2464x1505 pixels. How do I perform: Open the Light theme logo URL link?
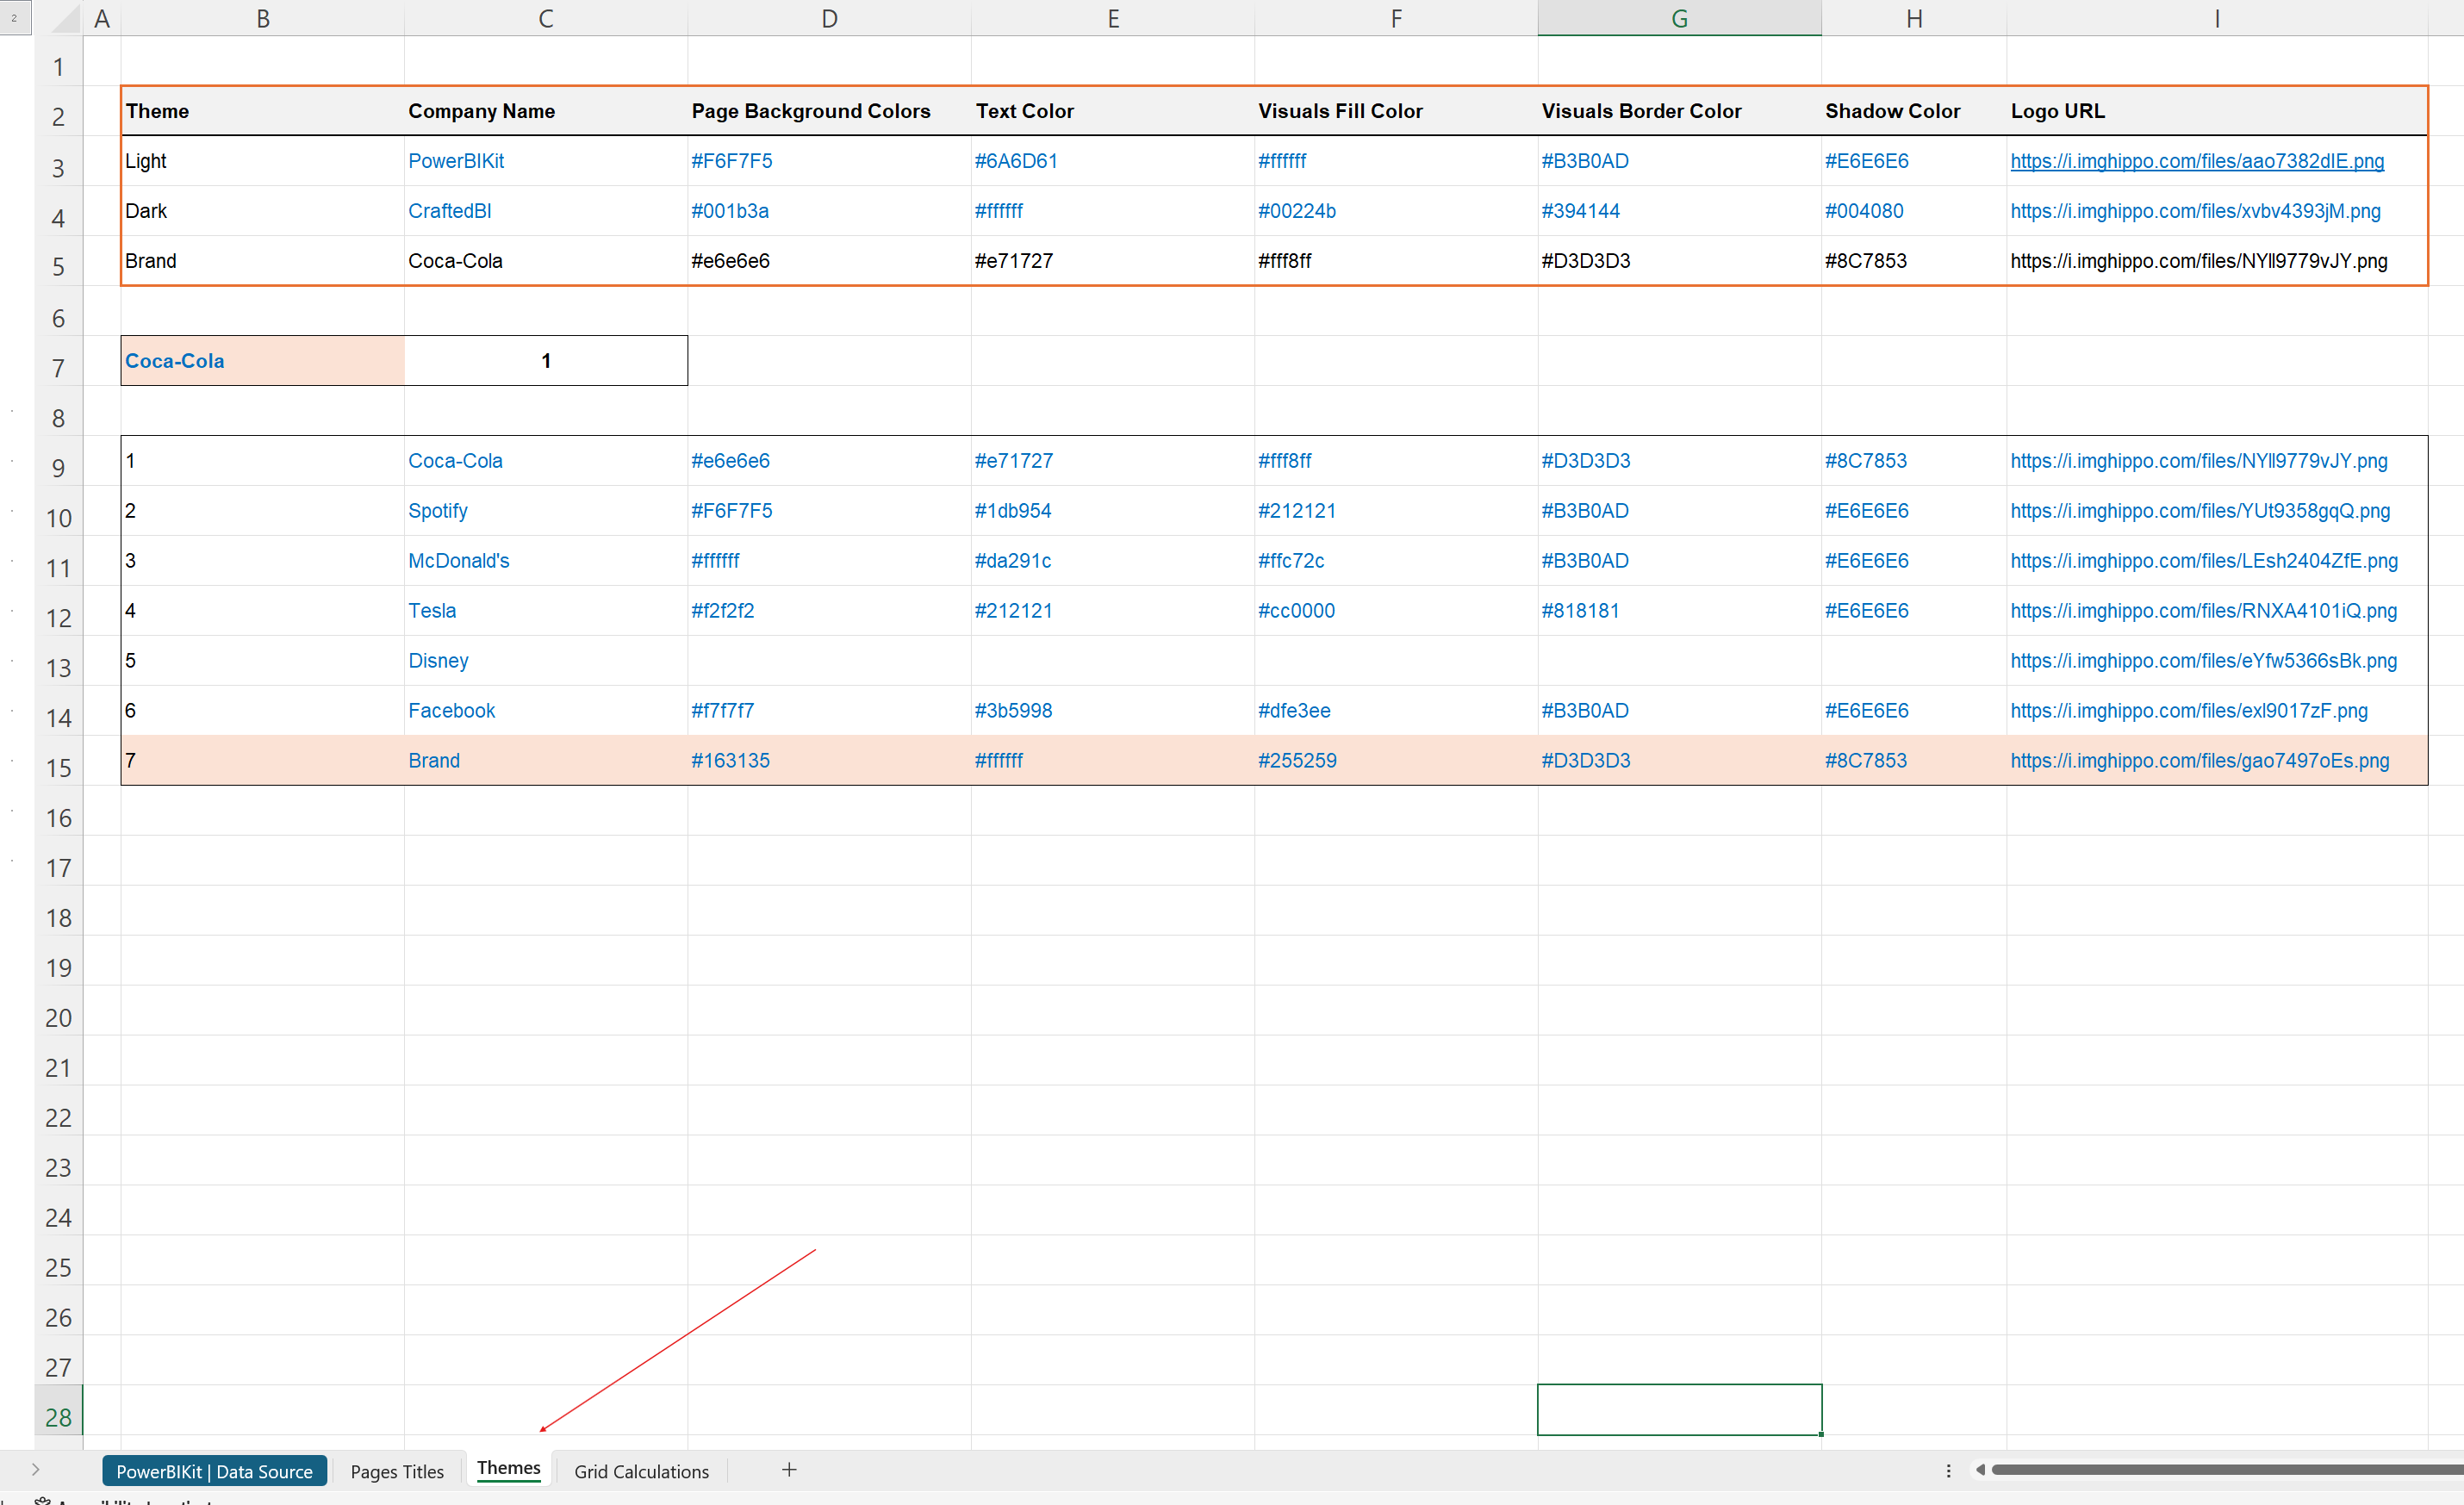point(2196,161)
